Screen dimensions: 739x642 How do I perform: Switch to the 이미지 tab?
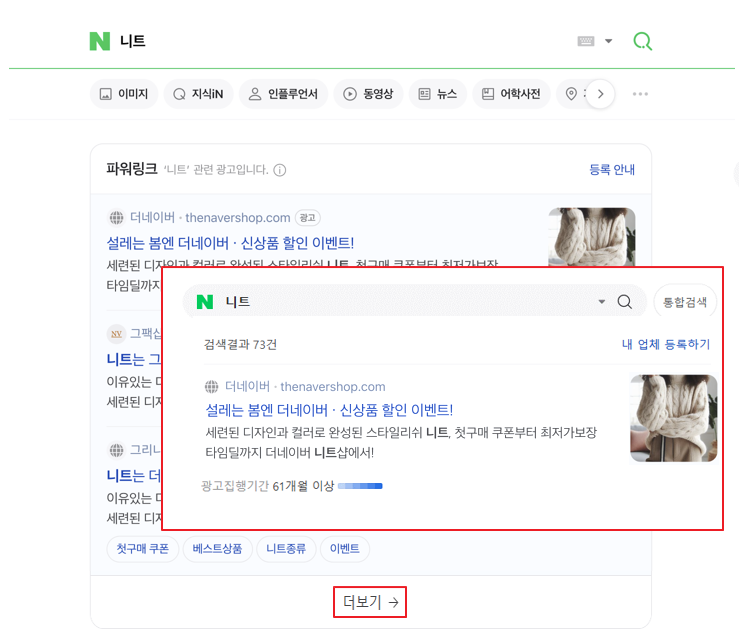click(124, 94)
